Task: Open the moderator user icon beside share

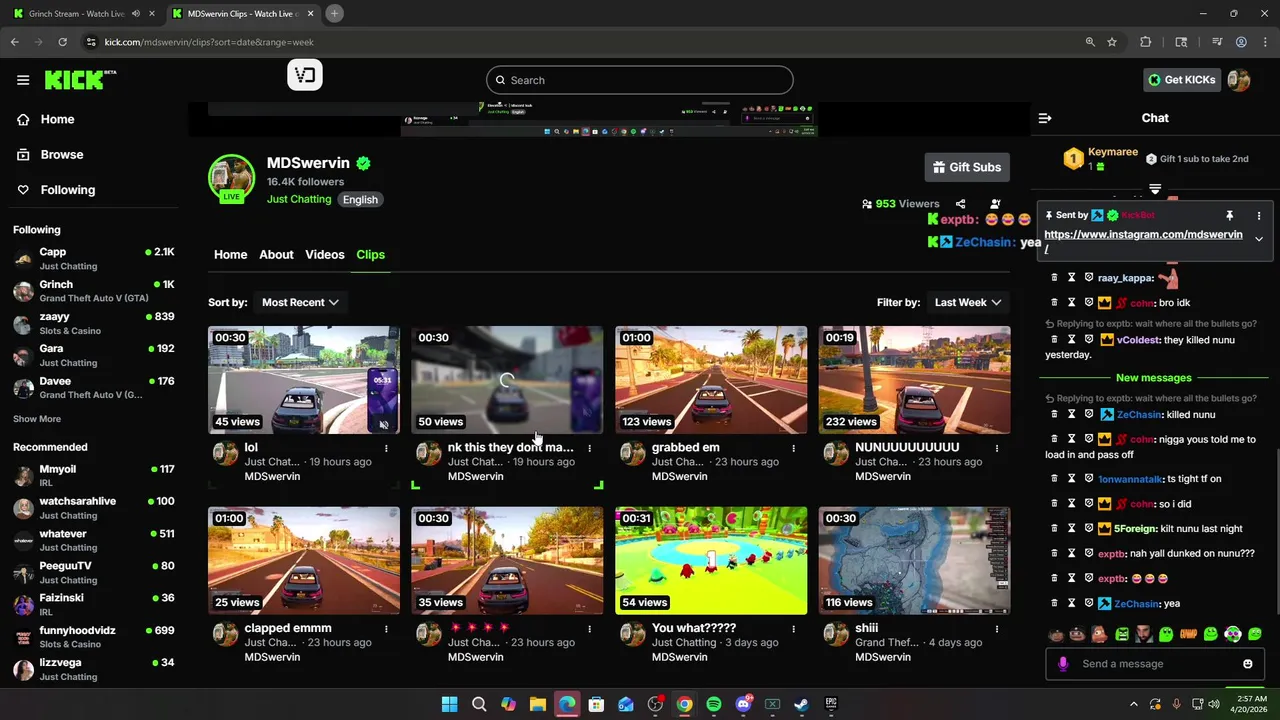Action: click(x=995, y=204)
